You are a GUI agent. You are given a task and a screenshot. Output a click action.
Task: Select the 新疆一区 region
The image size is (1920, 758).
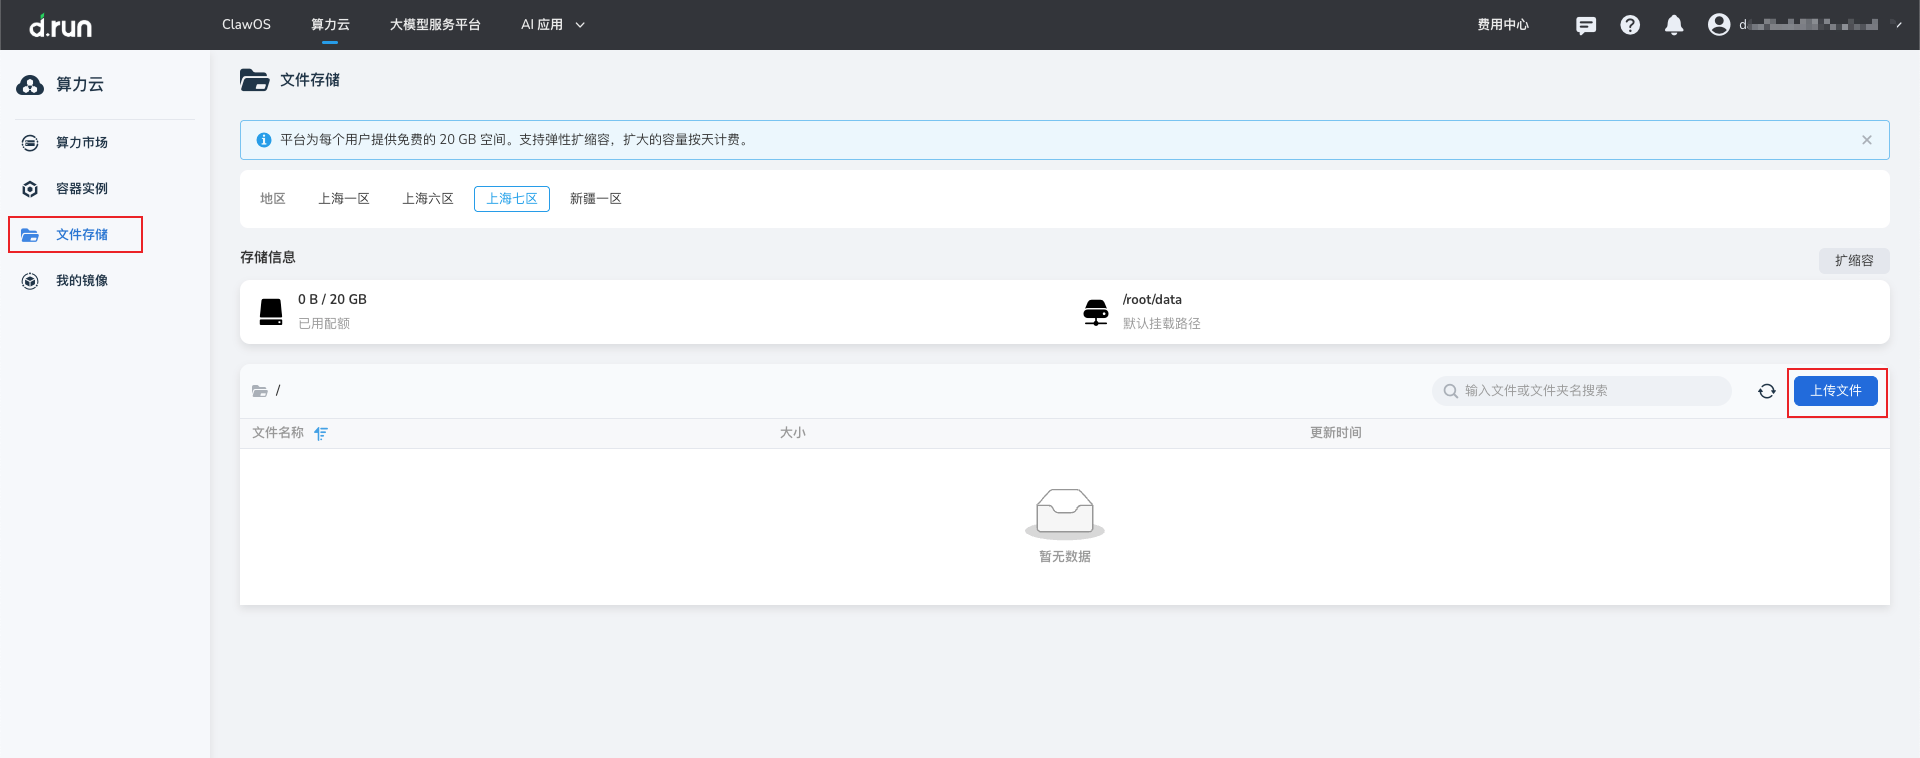coord(596,199)
